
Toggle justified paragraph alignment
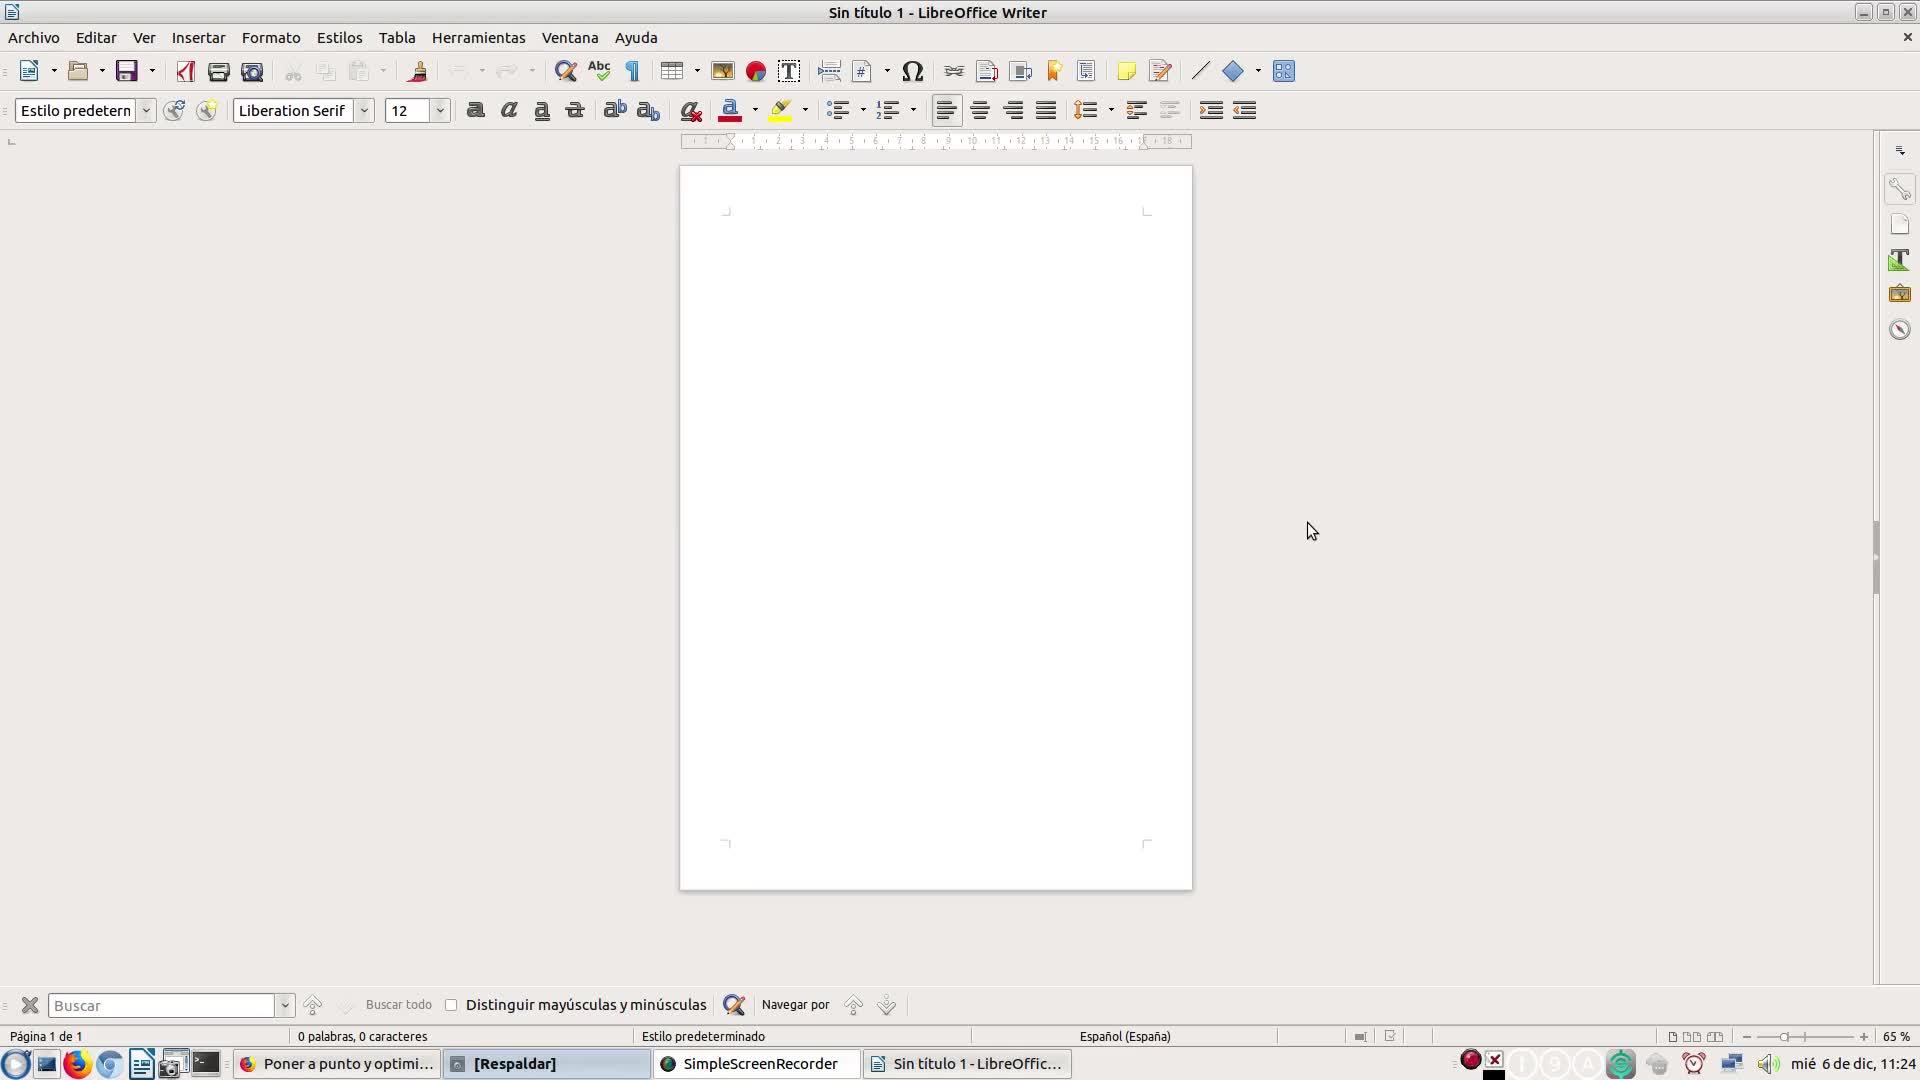1046,110
